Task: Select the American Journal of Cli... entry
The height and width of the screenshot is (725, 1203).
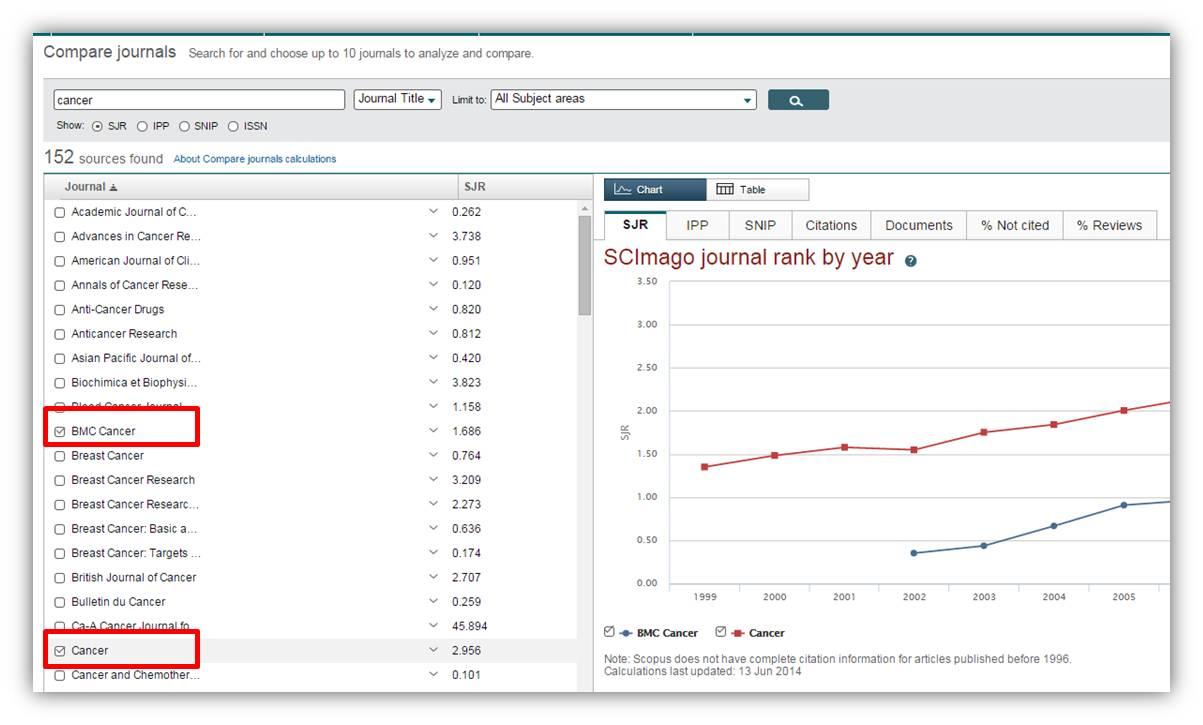Action: [x=136, y=261]
